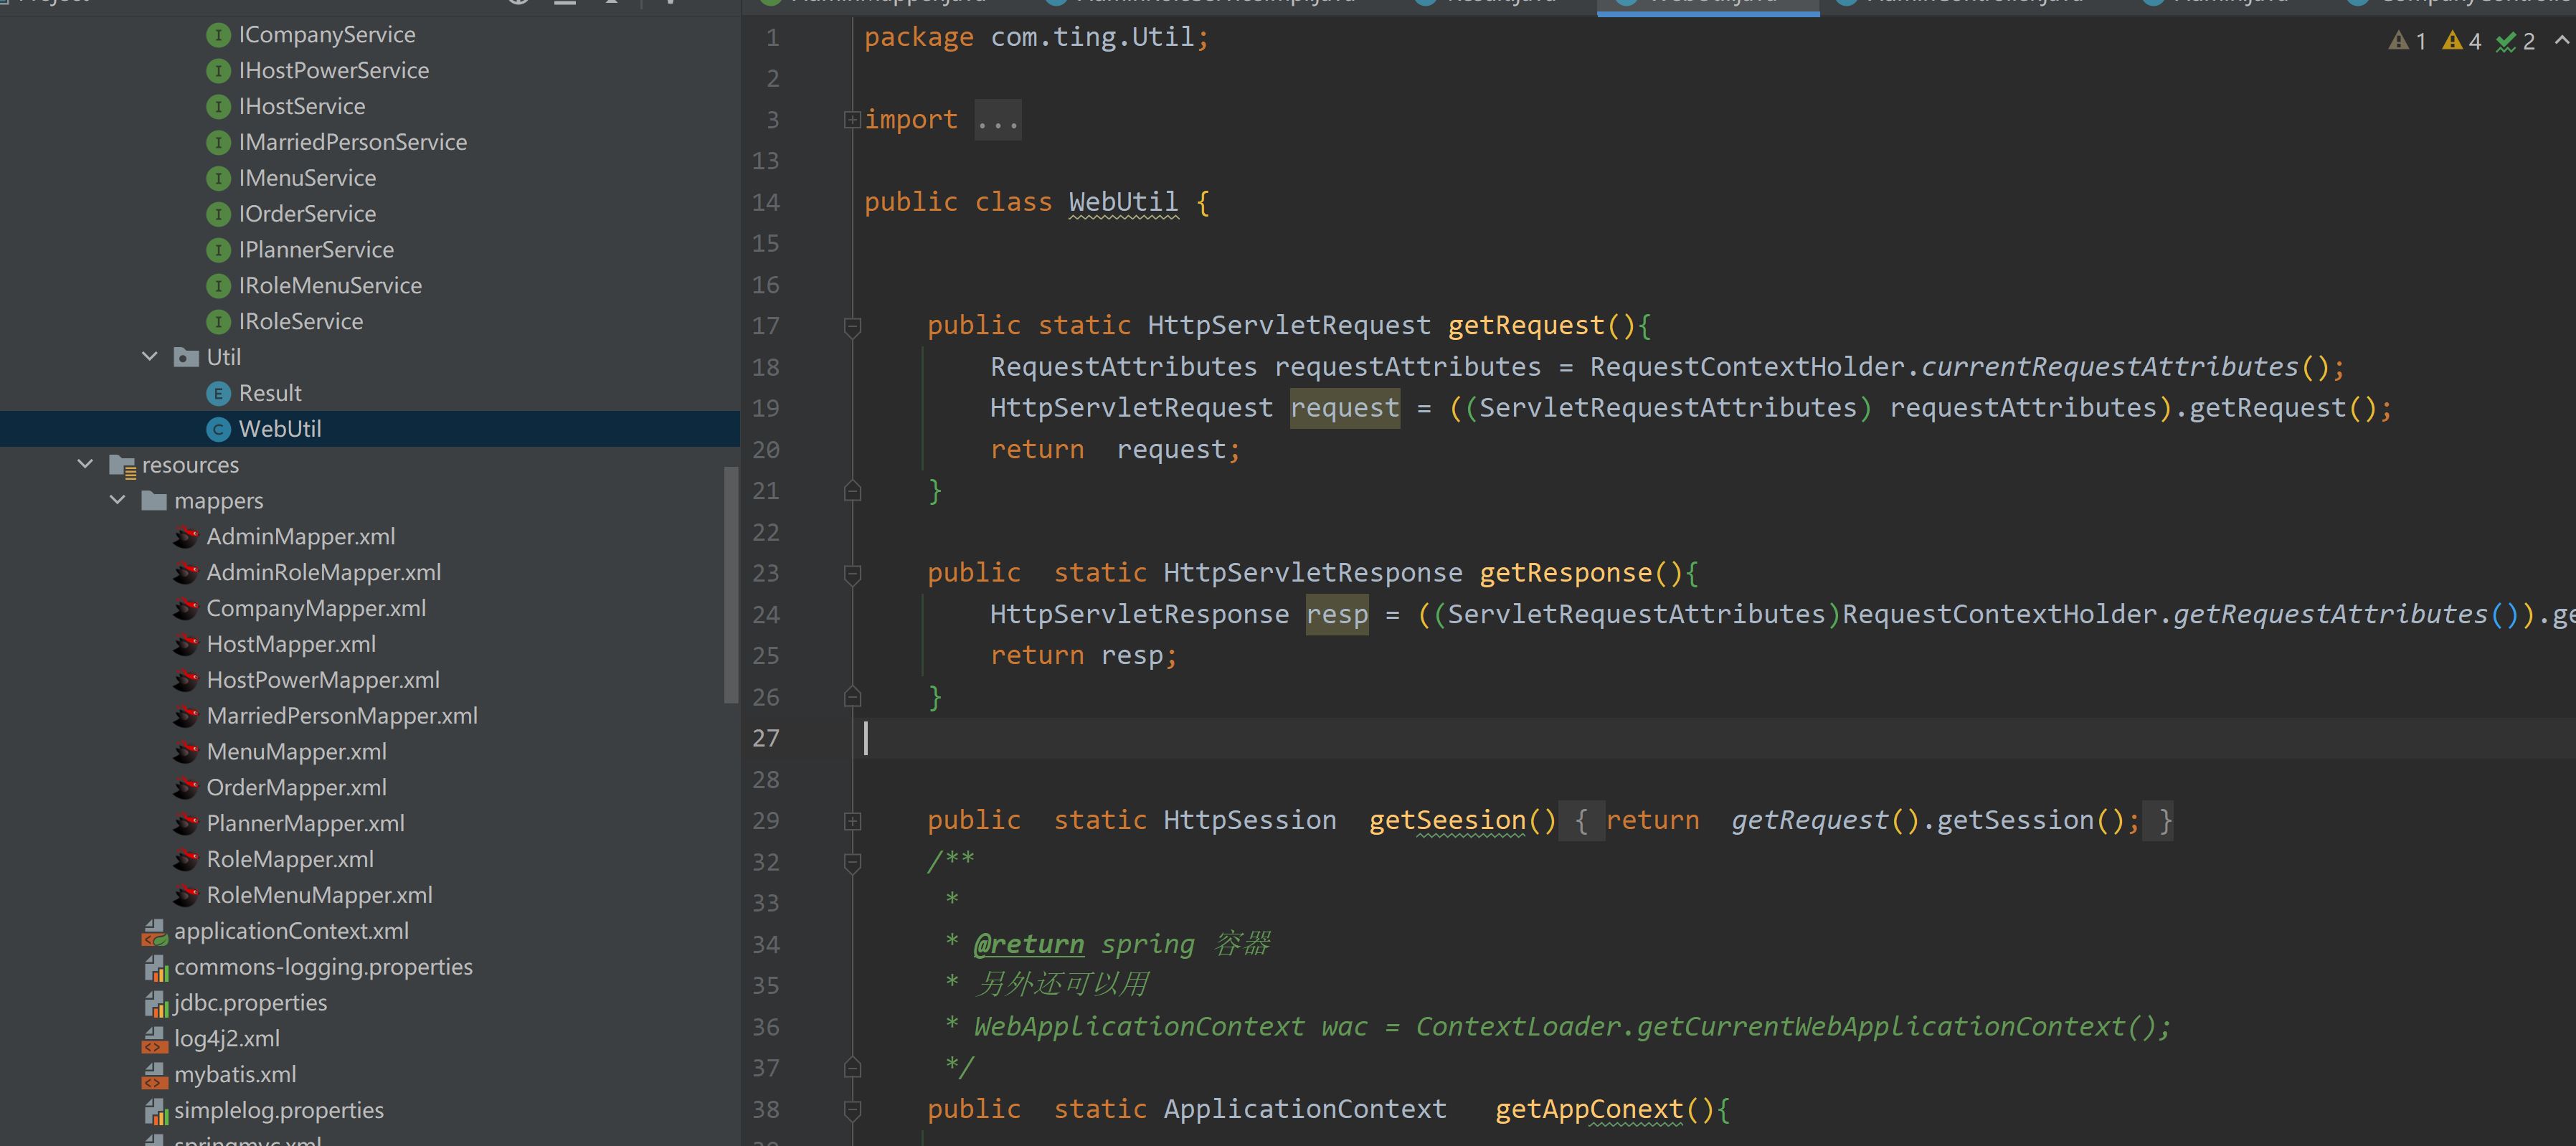Select the WebUtil class in tree
Screen dimensions: 2576x1146
[x=279, y=429]
